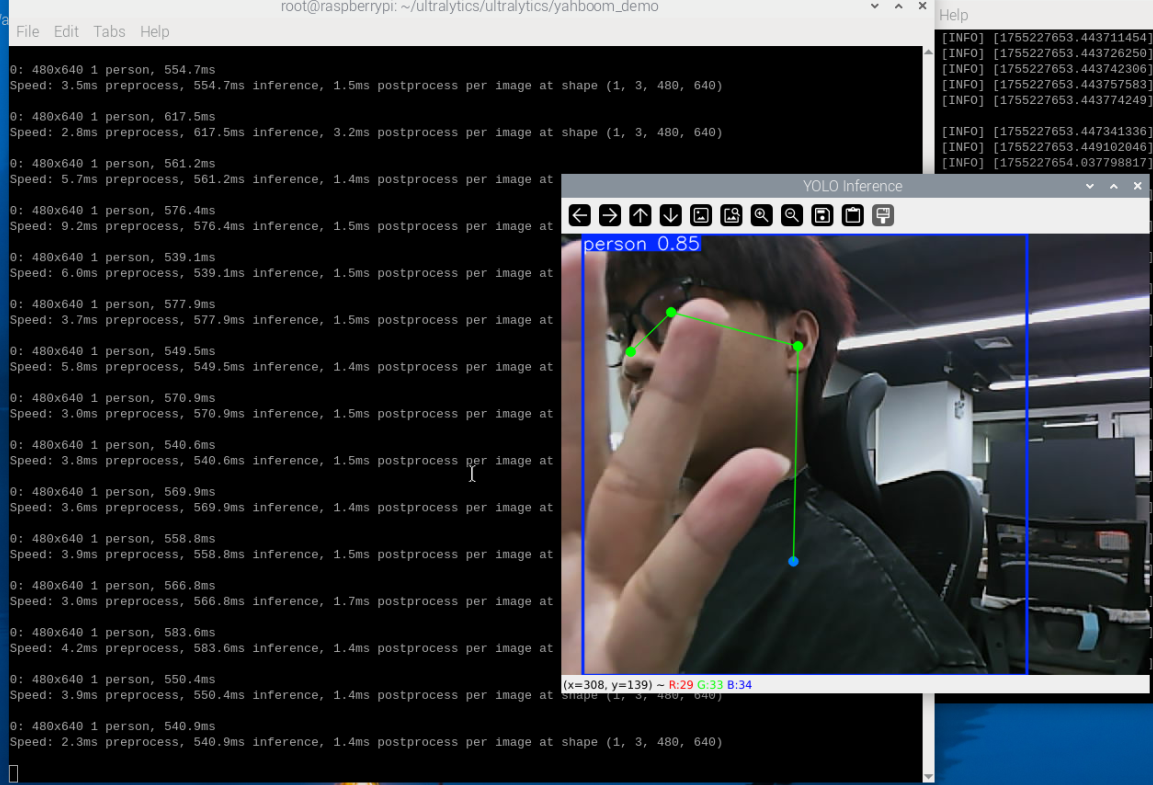1153x785 pixels.
Task: Click the terminal prompt cursor at the bottom
Action: point(13,773)
